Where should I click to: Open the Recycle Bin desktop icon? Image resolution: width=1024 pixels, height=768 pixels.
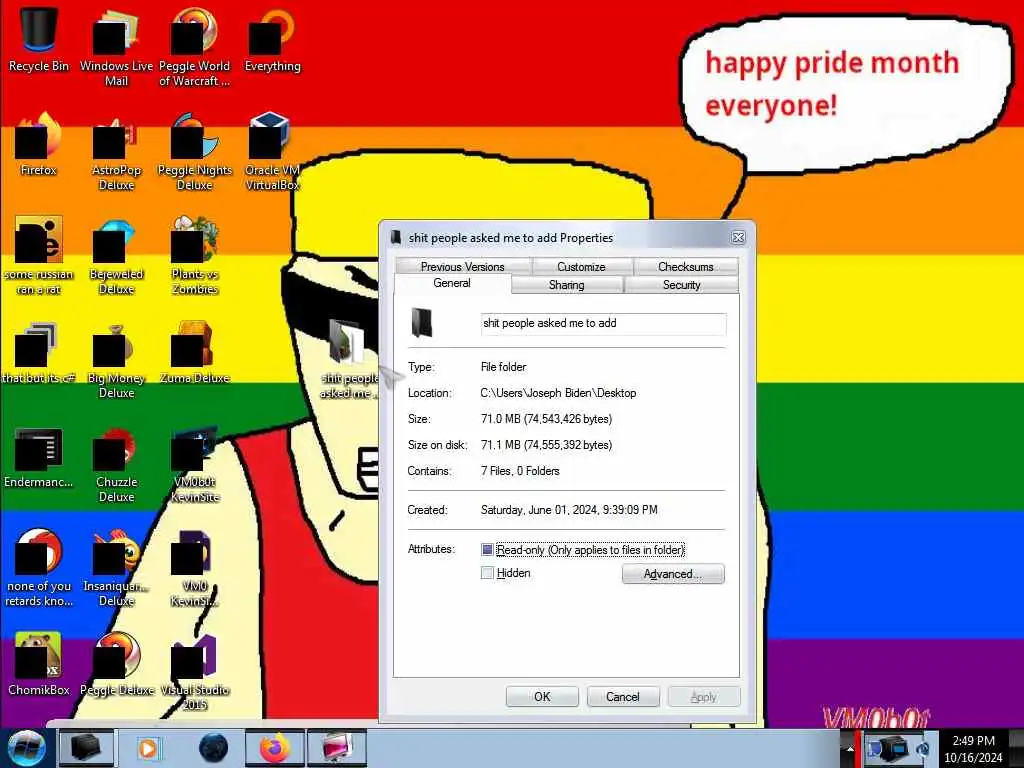[x=39, y=39]
